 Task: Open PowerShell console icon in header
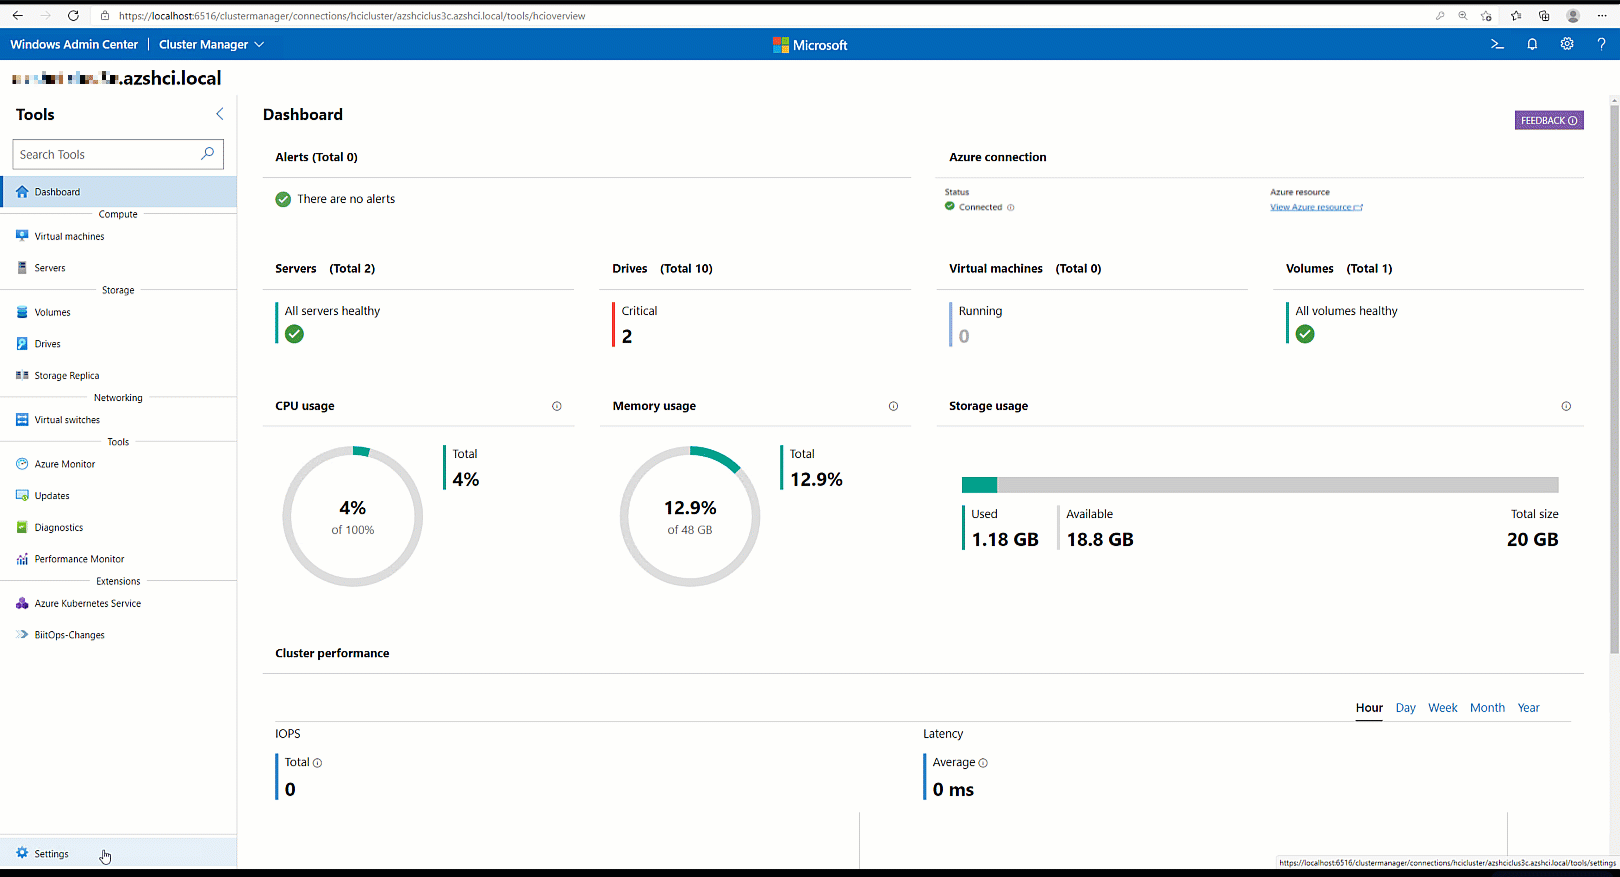click(1497, 44)
